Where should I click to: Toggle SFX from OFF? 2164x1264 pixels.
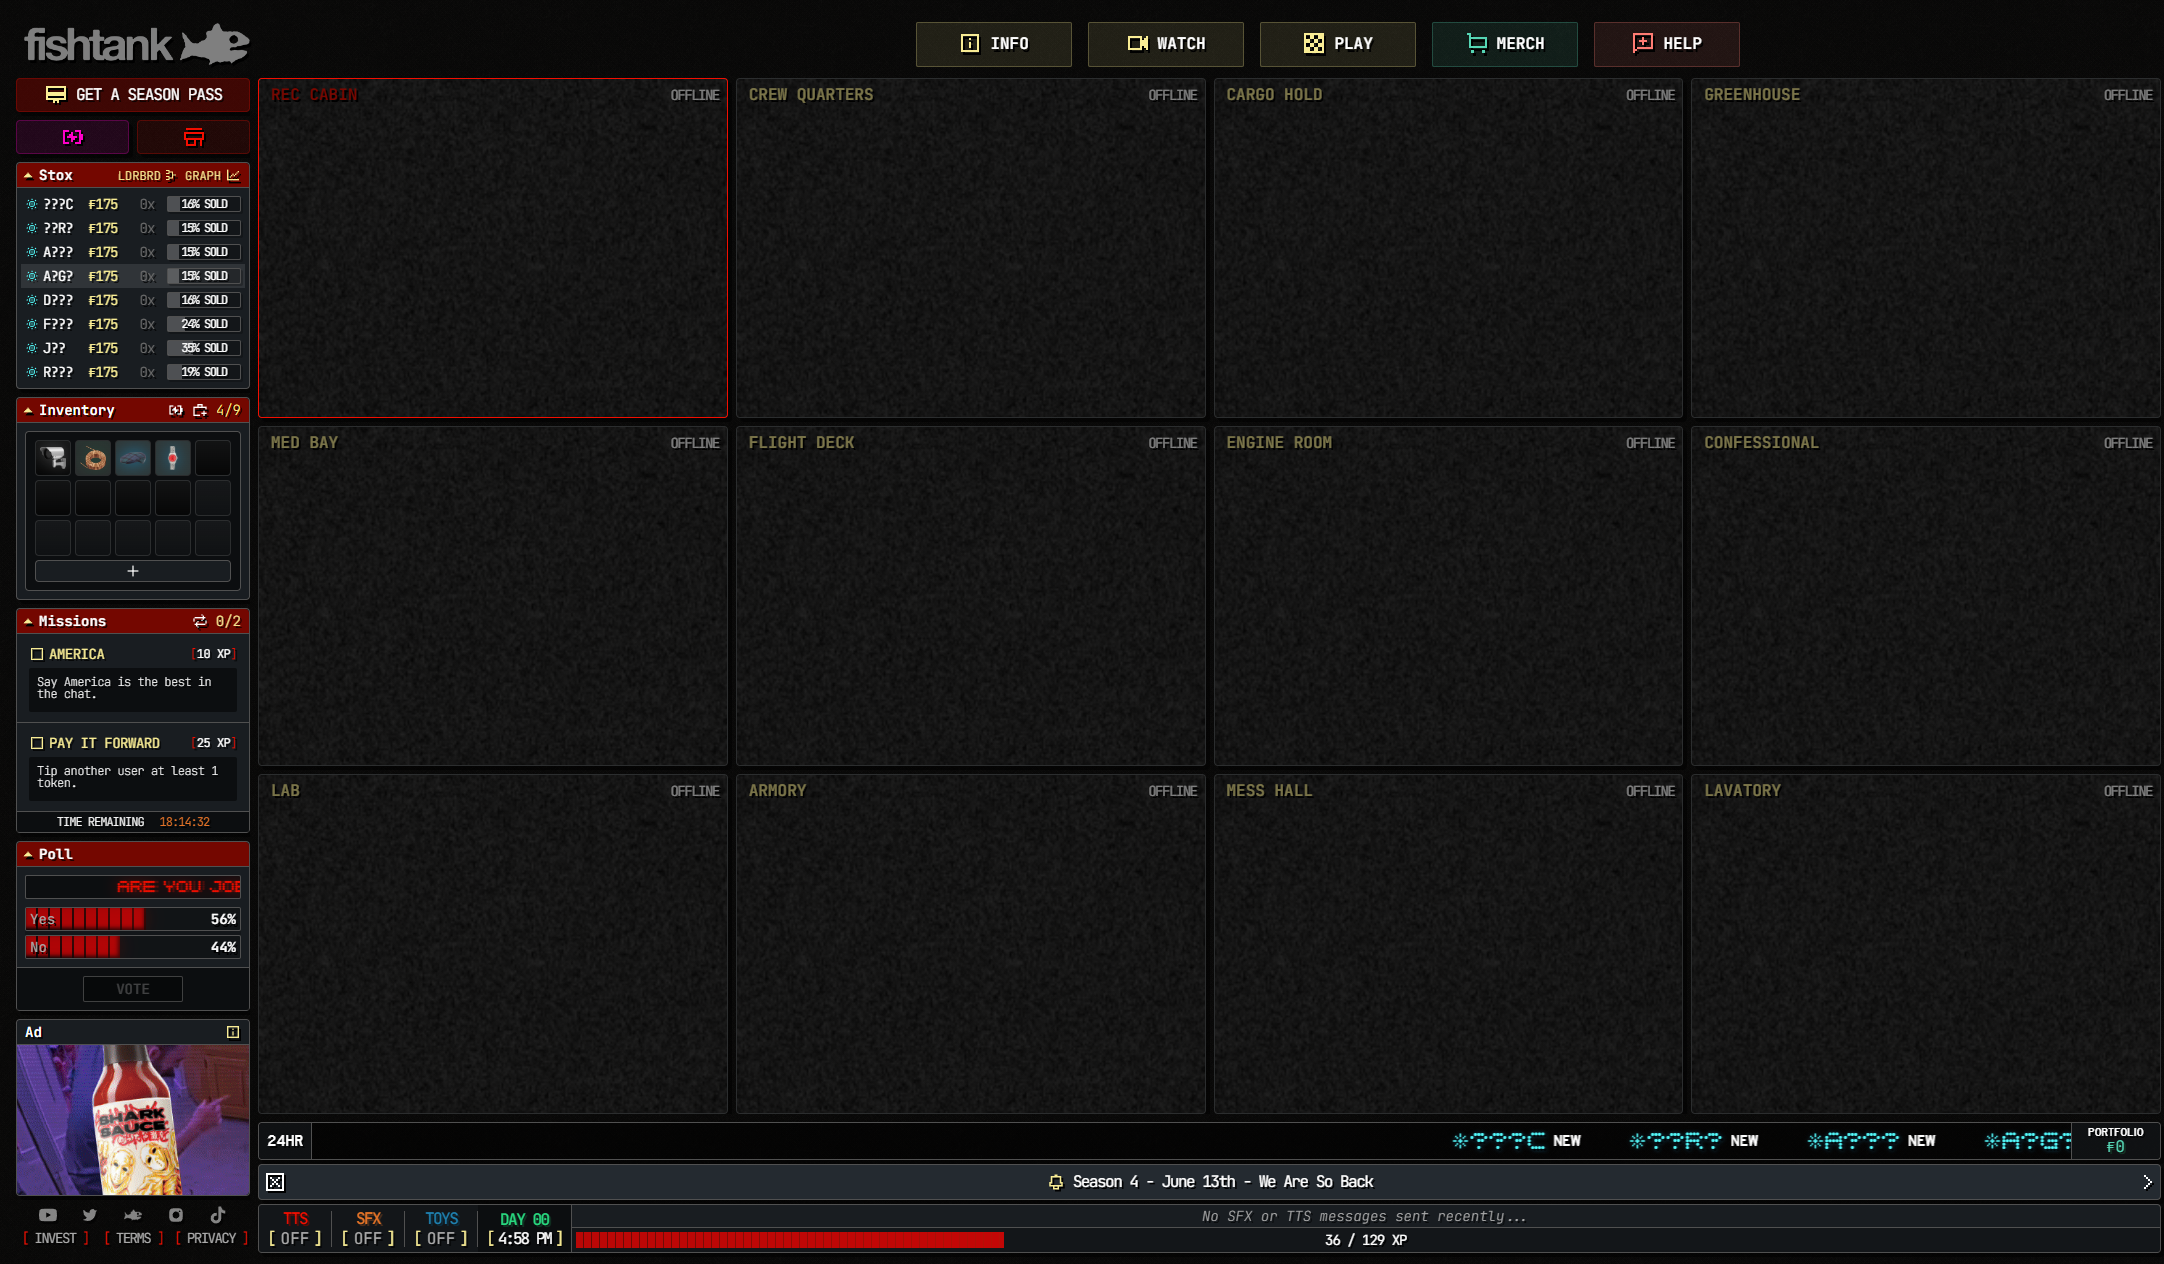pyautogui.click(x=368, y=1229)
